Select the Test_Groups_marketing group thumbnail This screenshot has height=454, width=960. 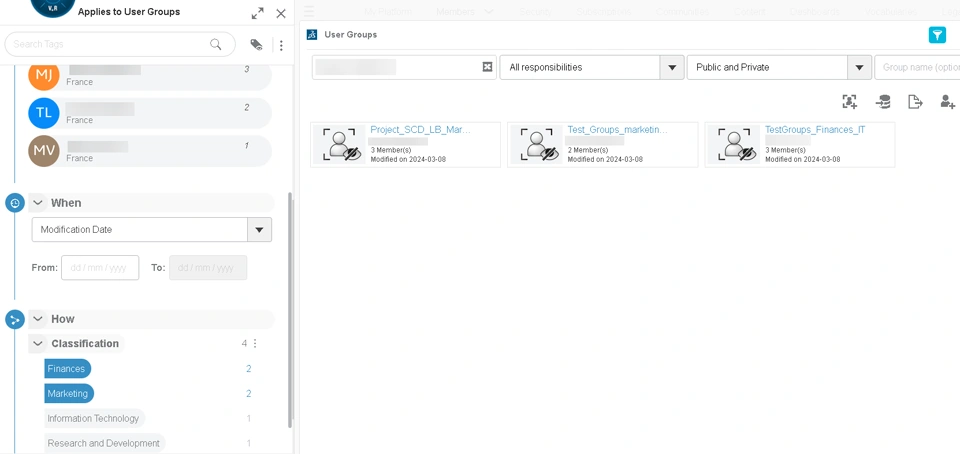pyautogui.click(x=537, y=145)
